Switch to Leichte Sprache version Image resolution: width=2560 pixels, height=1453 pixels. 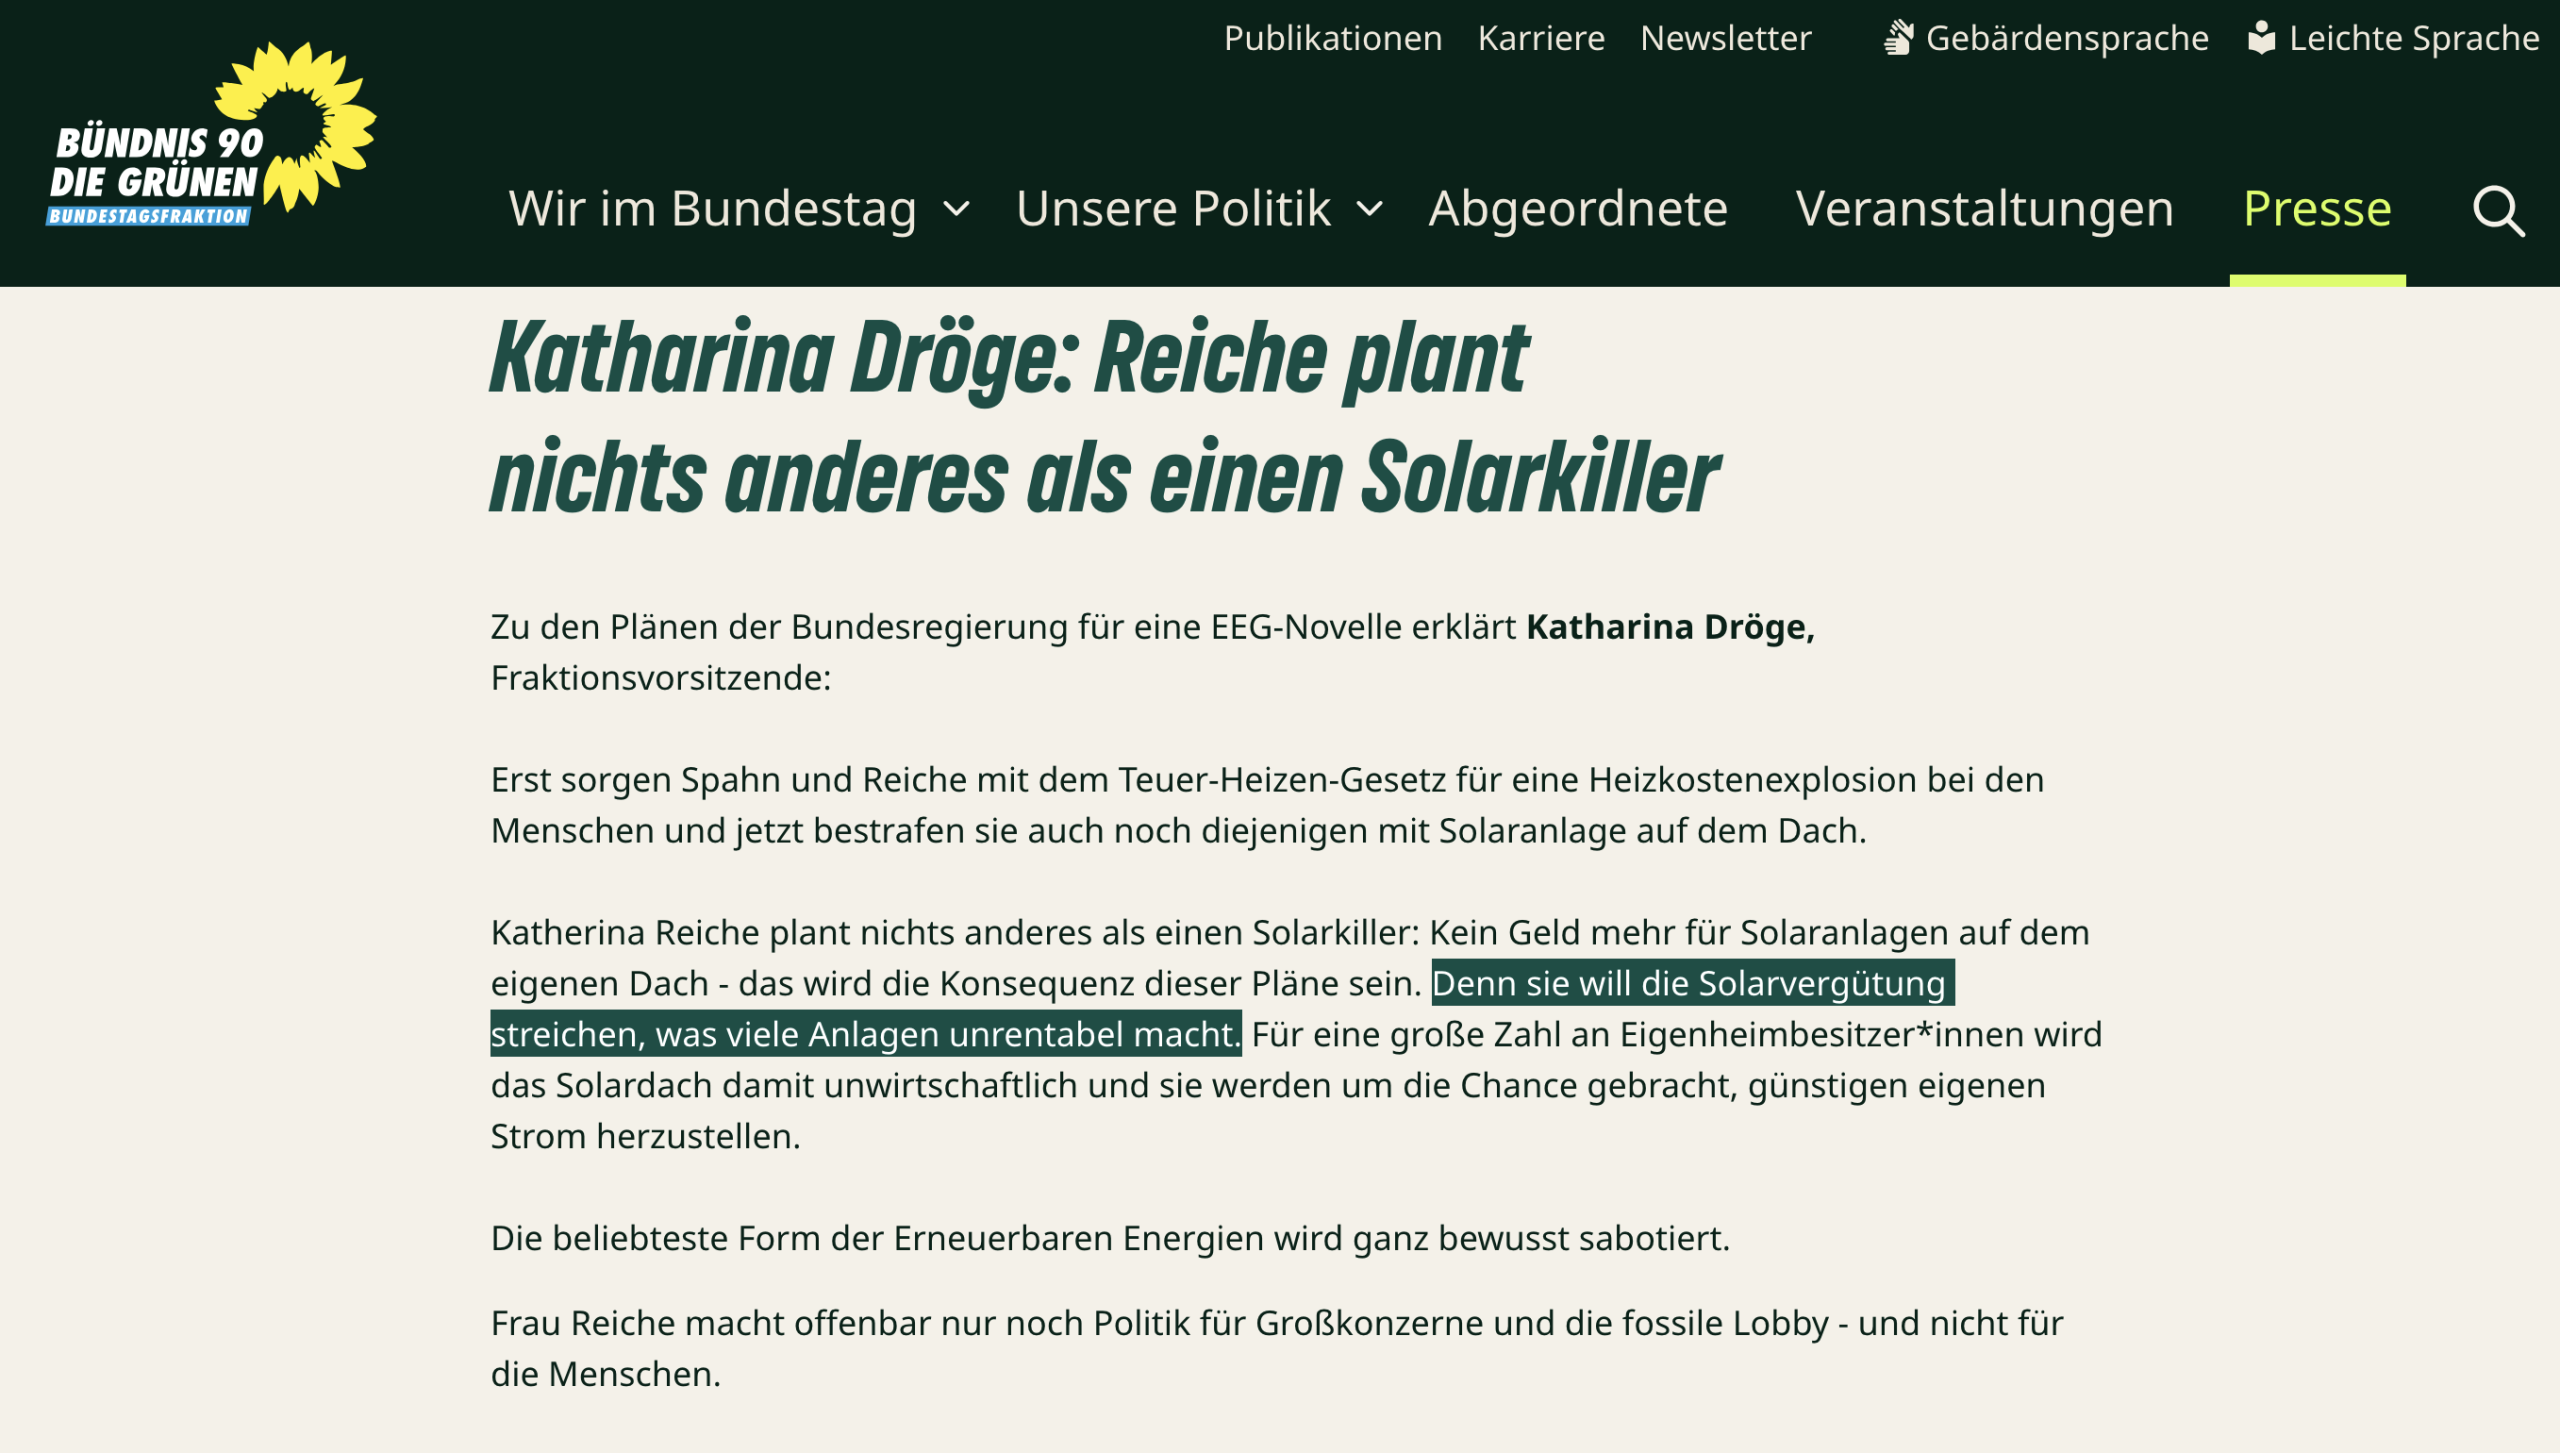point(2413,38)
